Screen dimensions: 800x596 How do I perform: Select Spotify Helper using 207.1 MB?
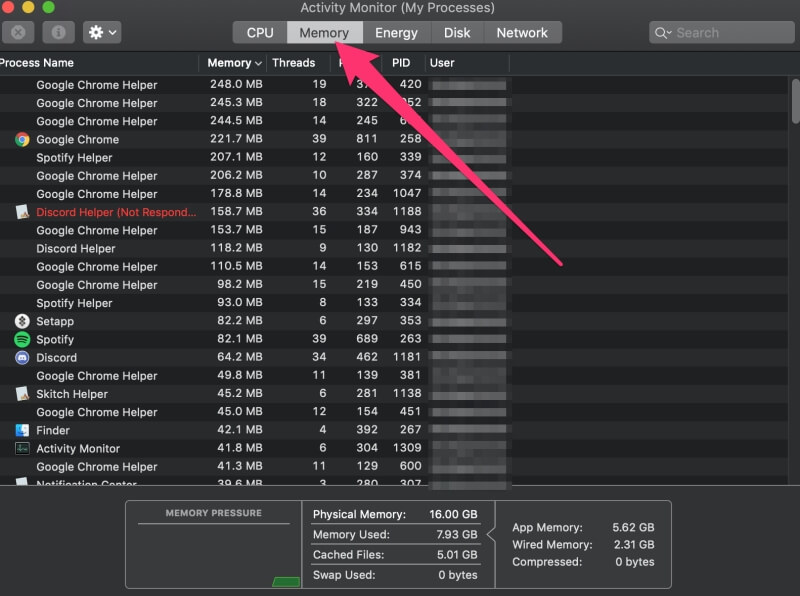pos(74,158)
